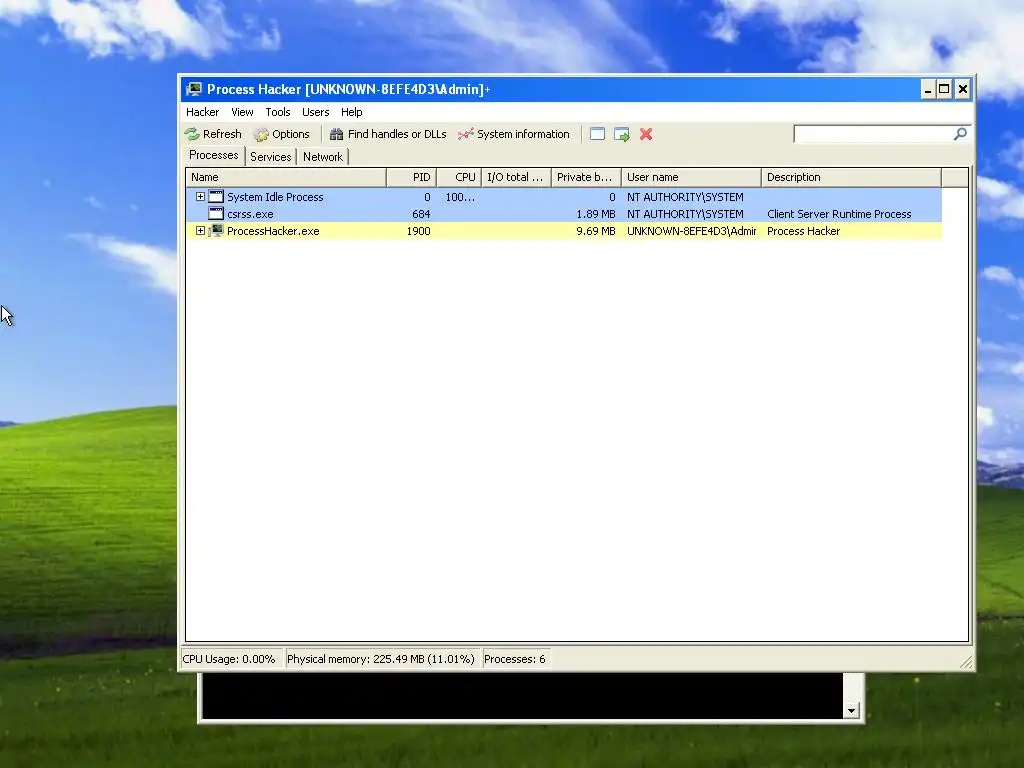This screenshot has height=768, width=1024.
Task: Click the Refresh toolbar button
Action: tap(213, 134)
